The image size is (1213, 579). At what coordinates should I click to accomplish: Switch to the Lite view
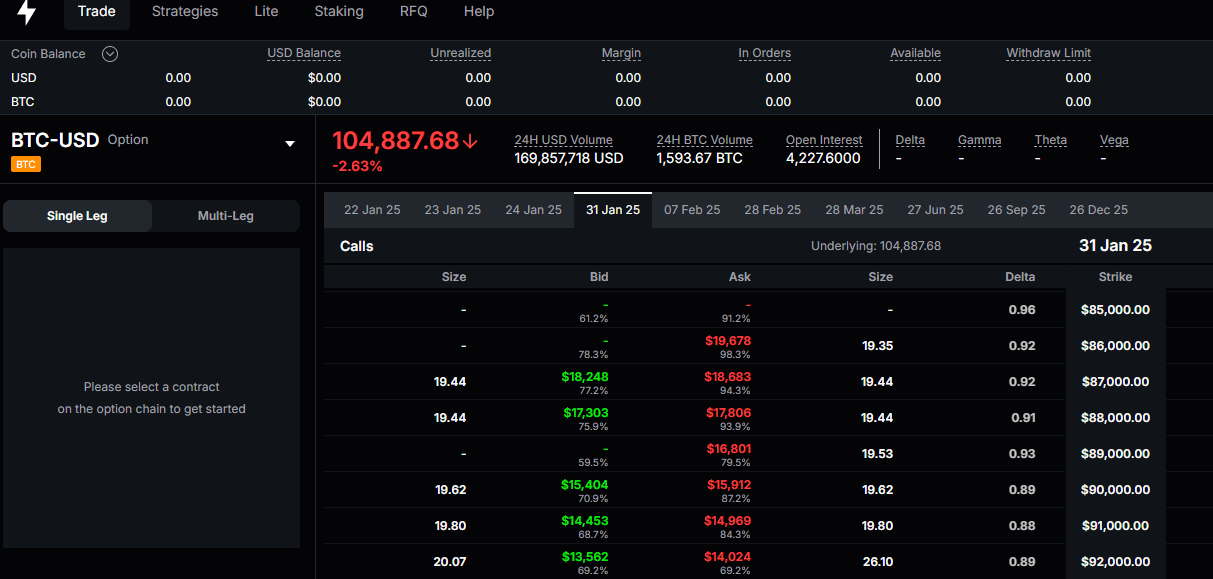266,12
